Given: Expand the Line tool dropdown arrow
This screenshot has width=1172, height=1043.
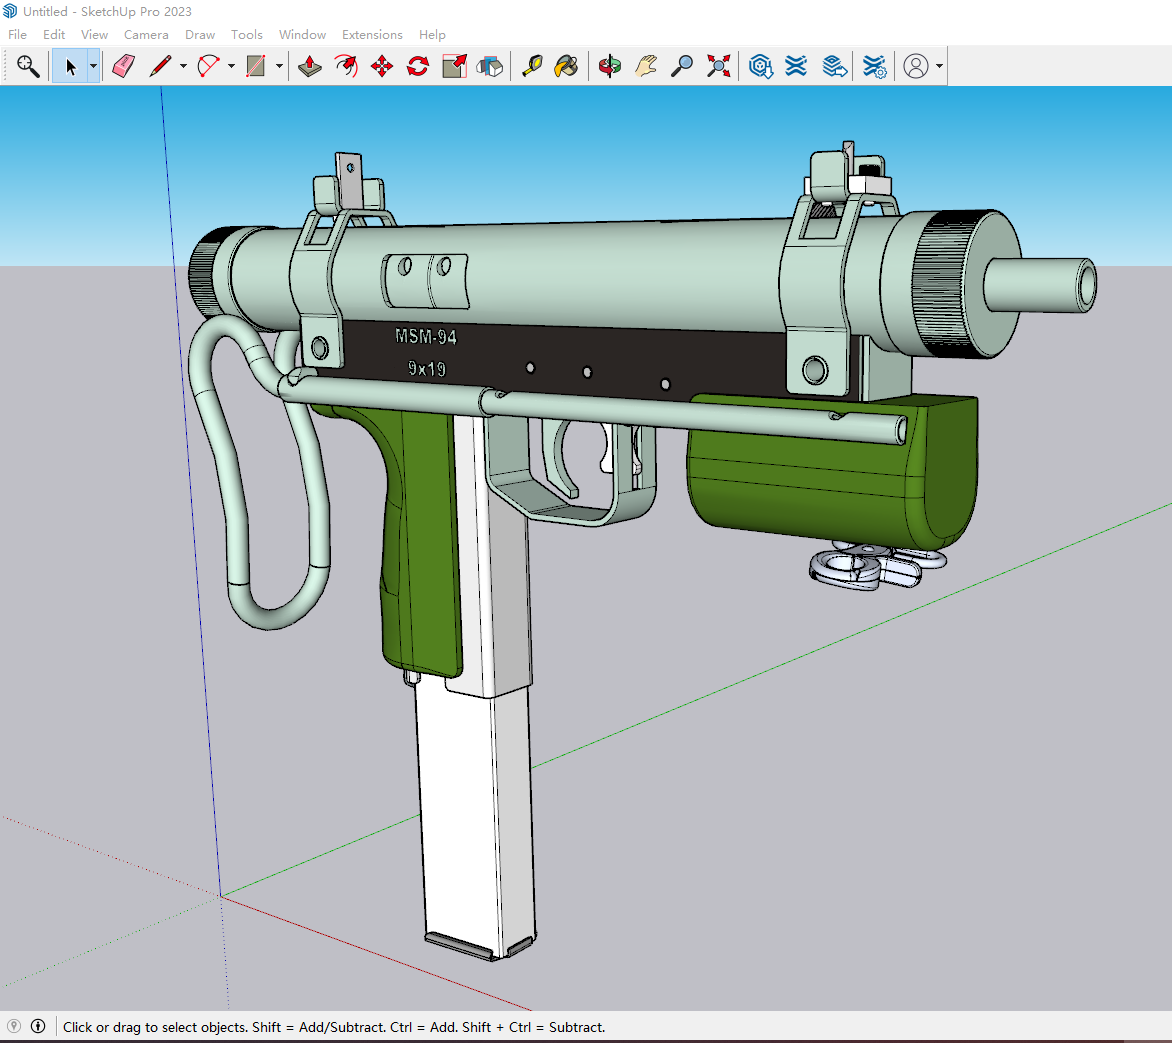Looking at the screenshot, I should tap(183, 66).
